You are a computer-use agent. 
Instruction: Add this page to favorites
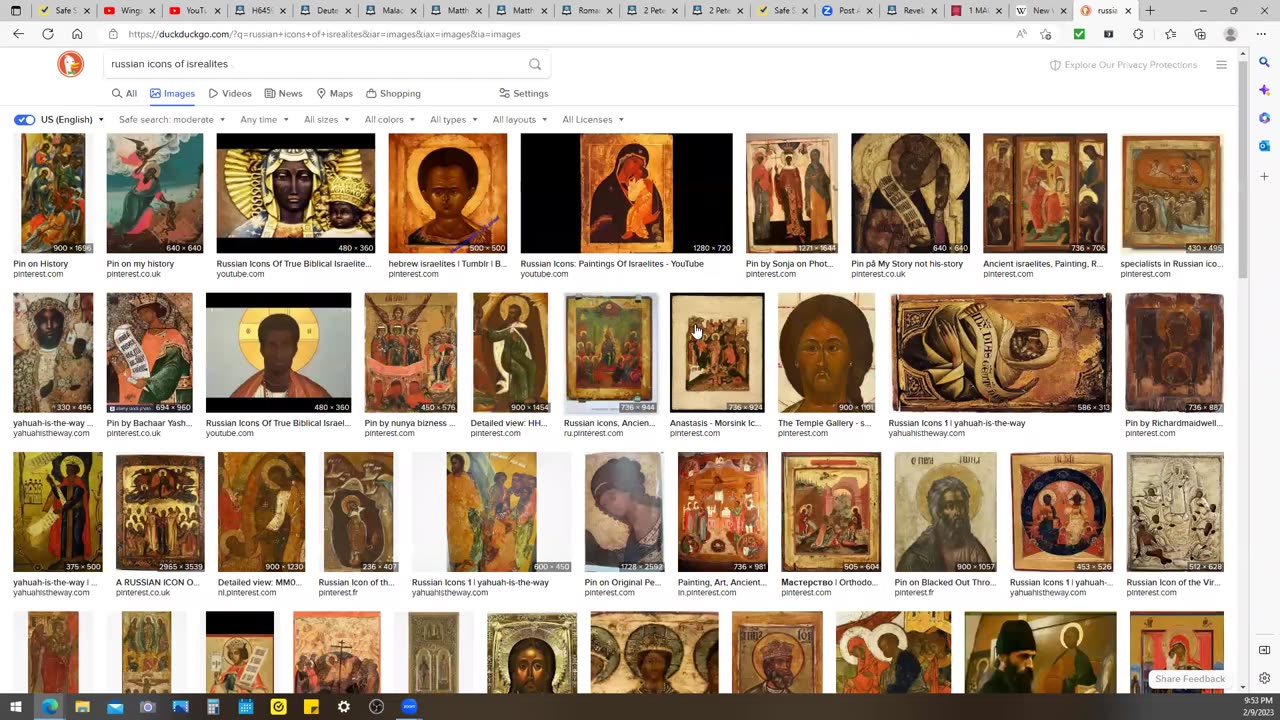coord(1046,34)
